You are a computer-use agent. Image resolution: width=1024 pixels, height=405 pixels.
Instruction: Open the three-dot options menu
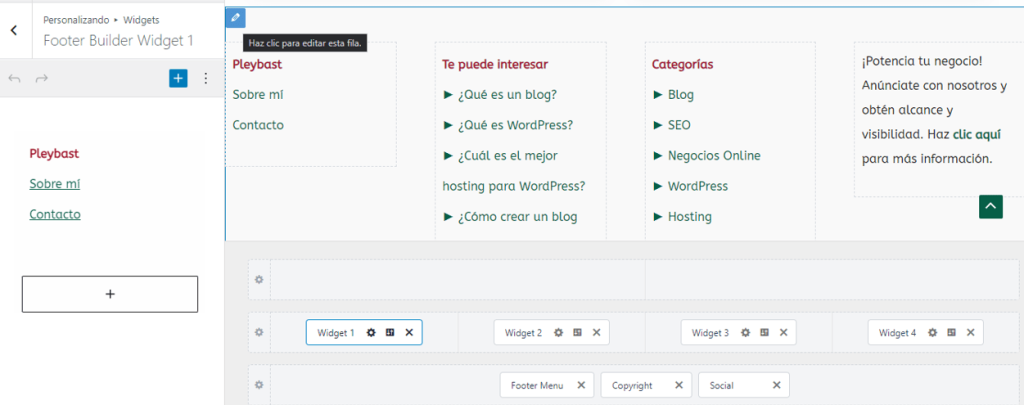click(x=206, y=78)
